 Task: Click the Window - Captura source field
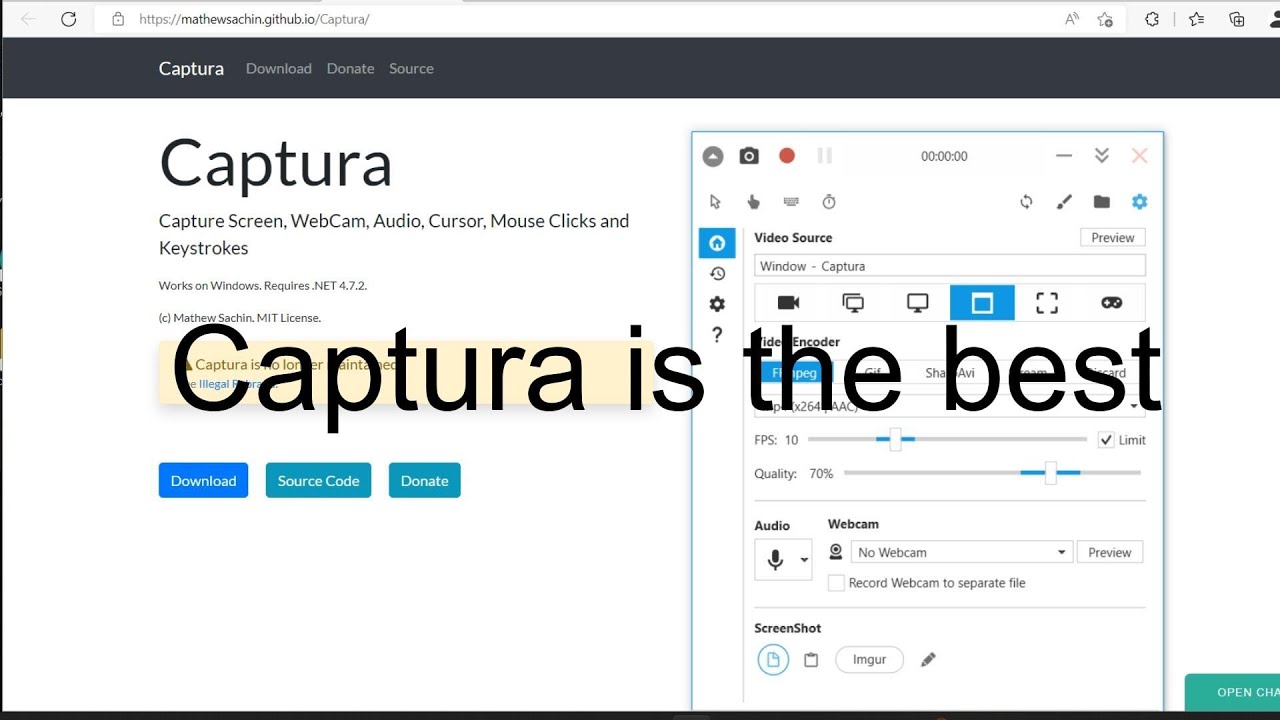pyautogui.click(x=950, y=266)
